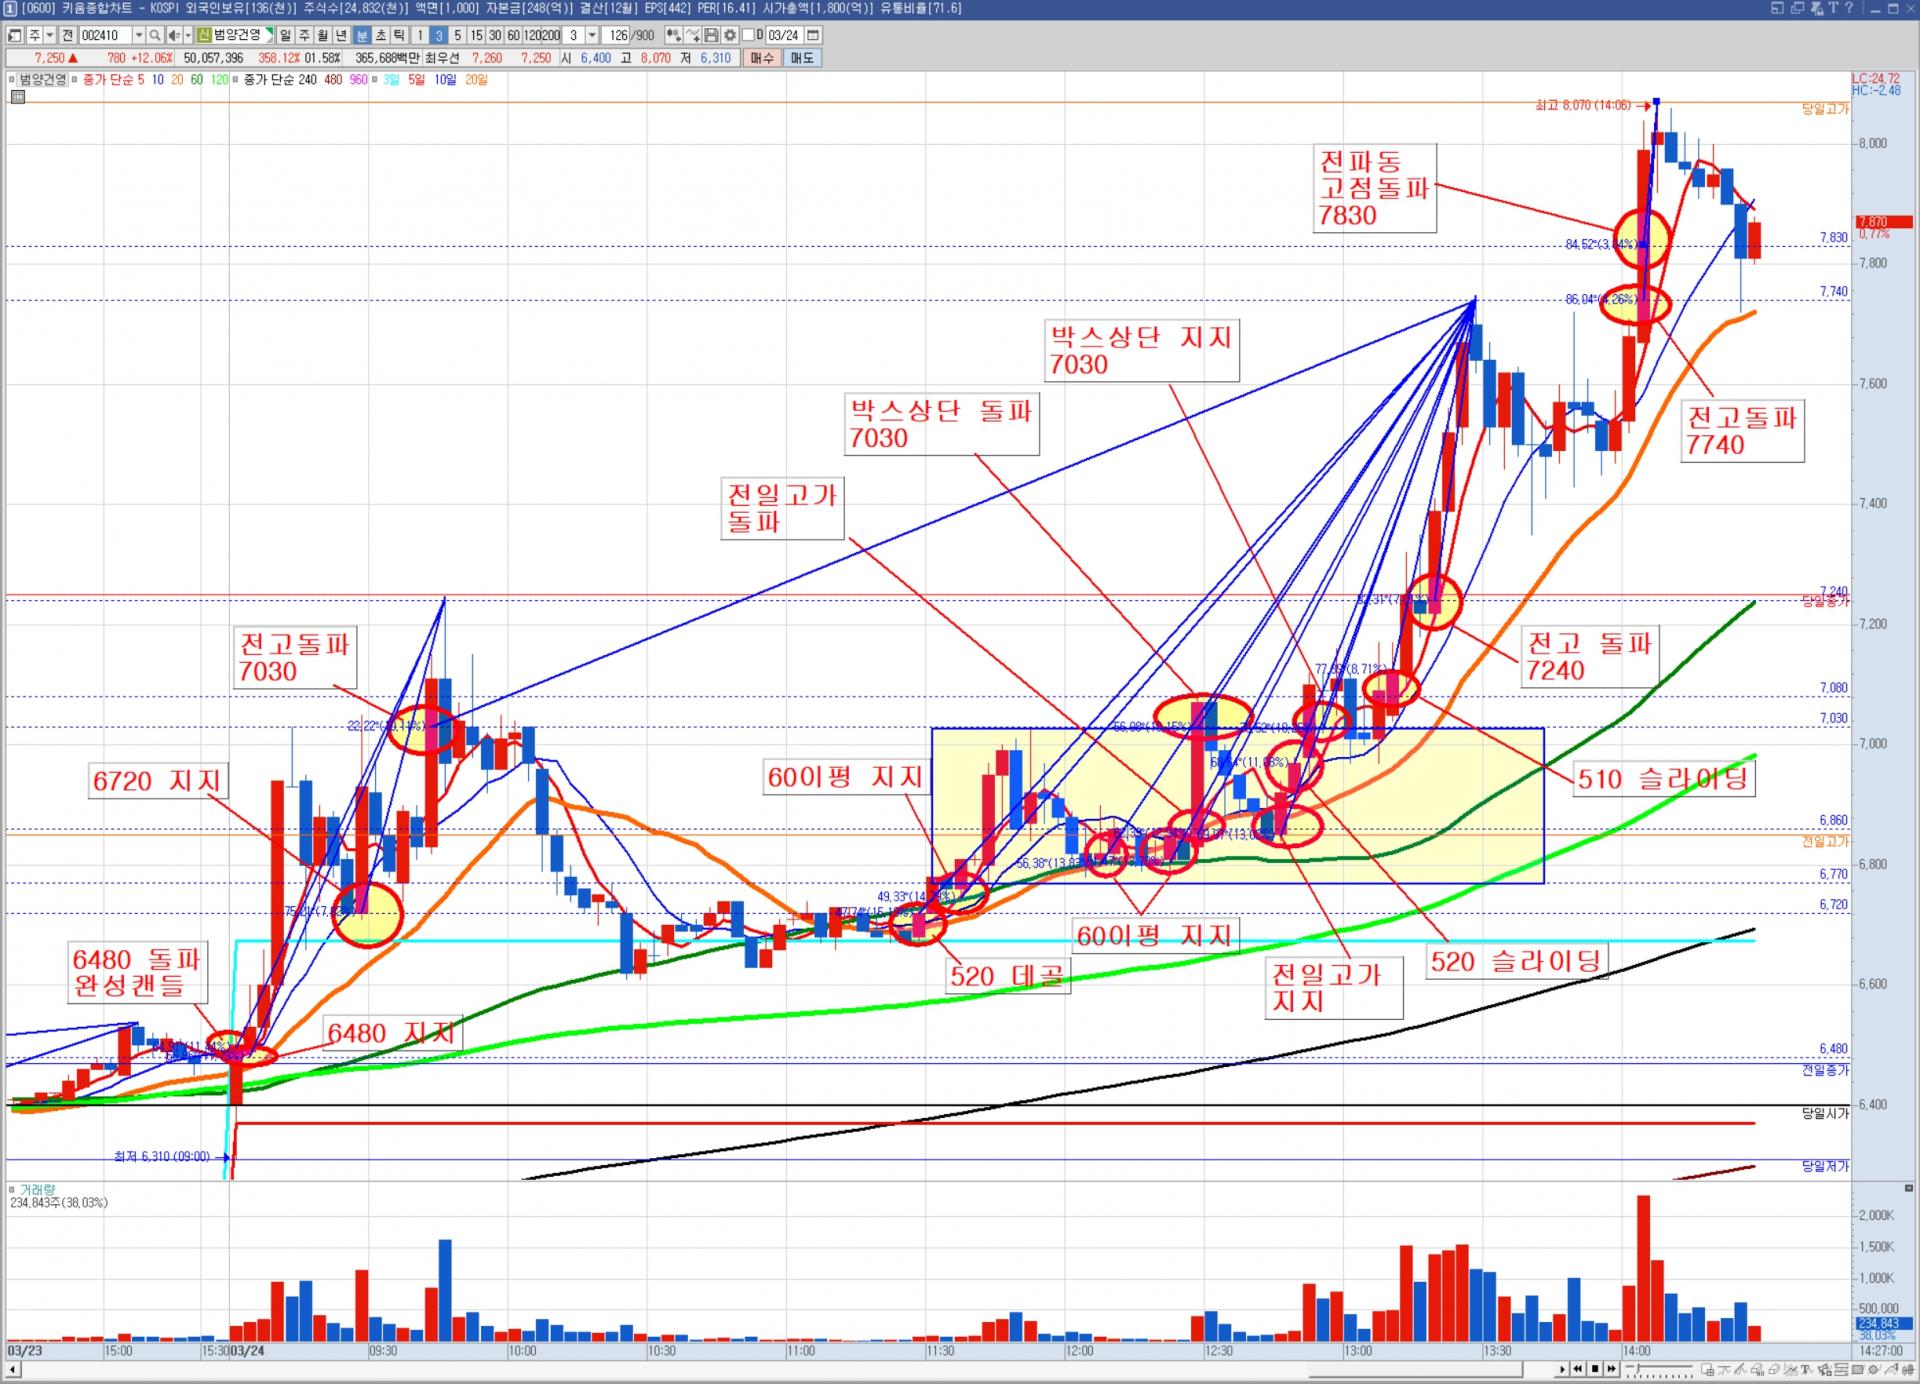
Task: Click the speaker sound icon
Action: point(173,35)
